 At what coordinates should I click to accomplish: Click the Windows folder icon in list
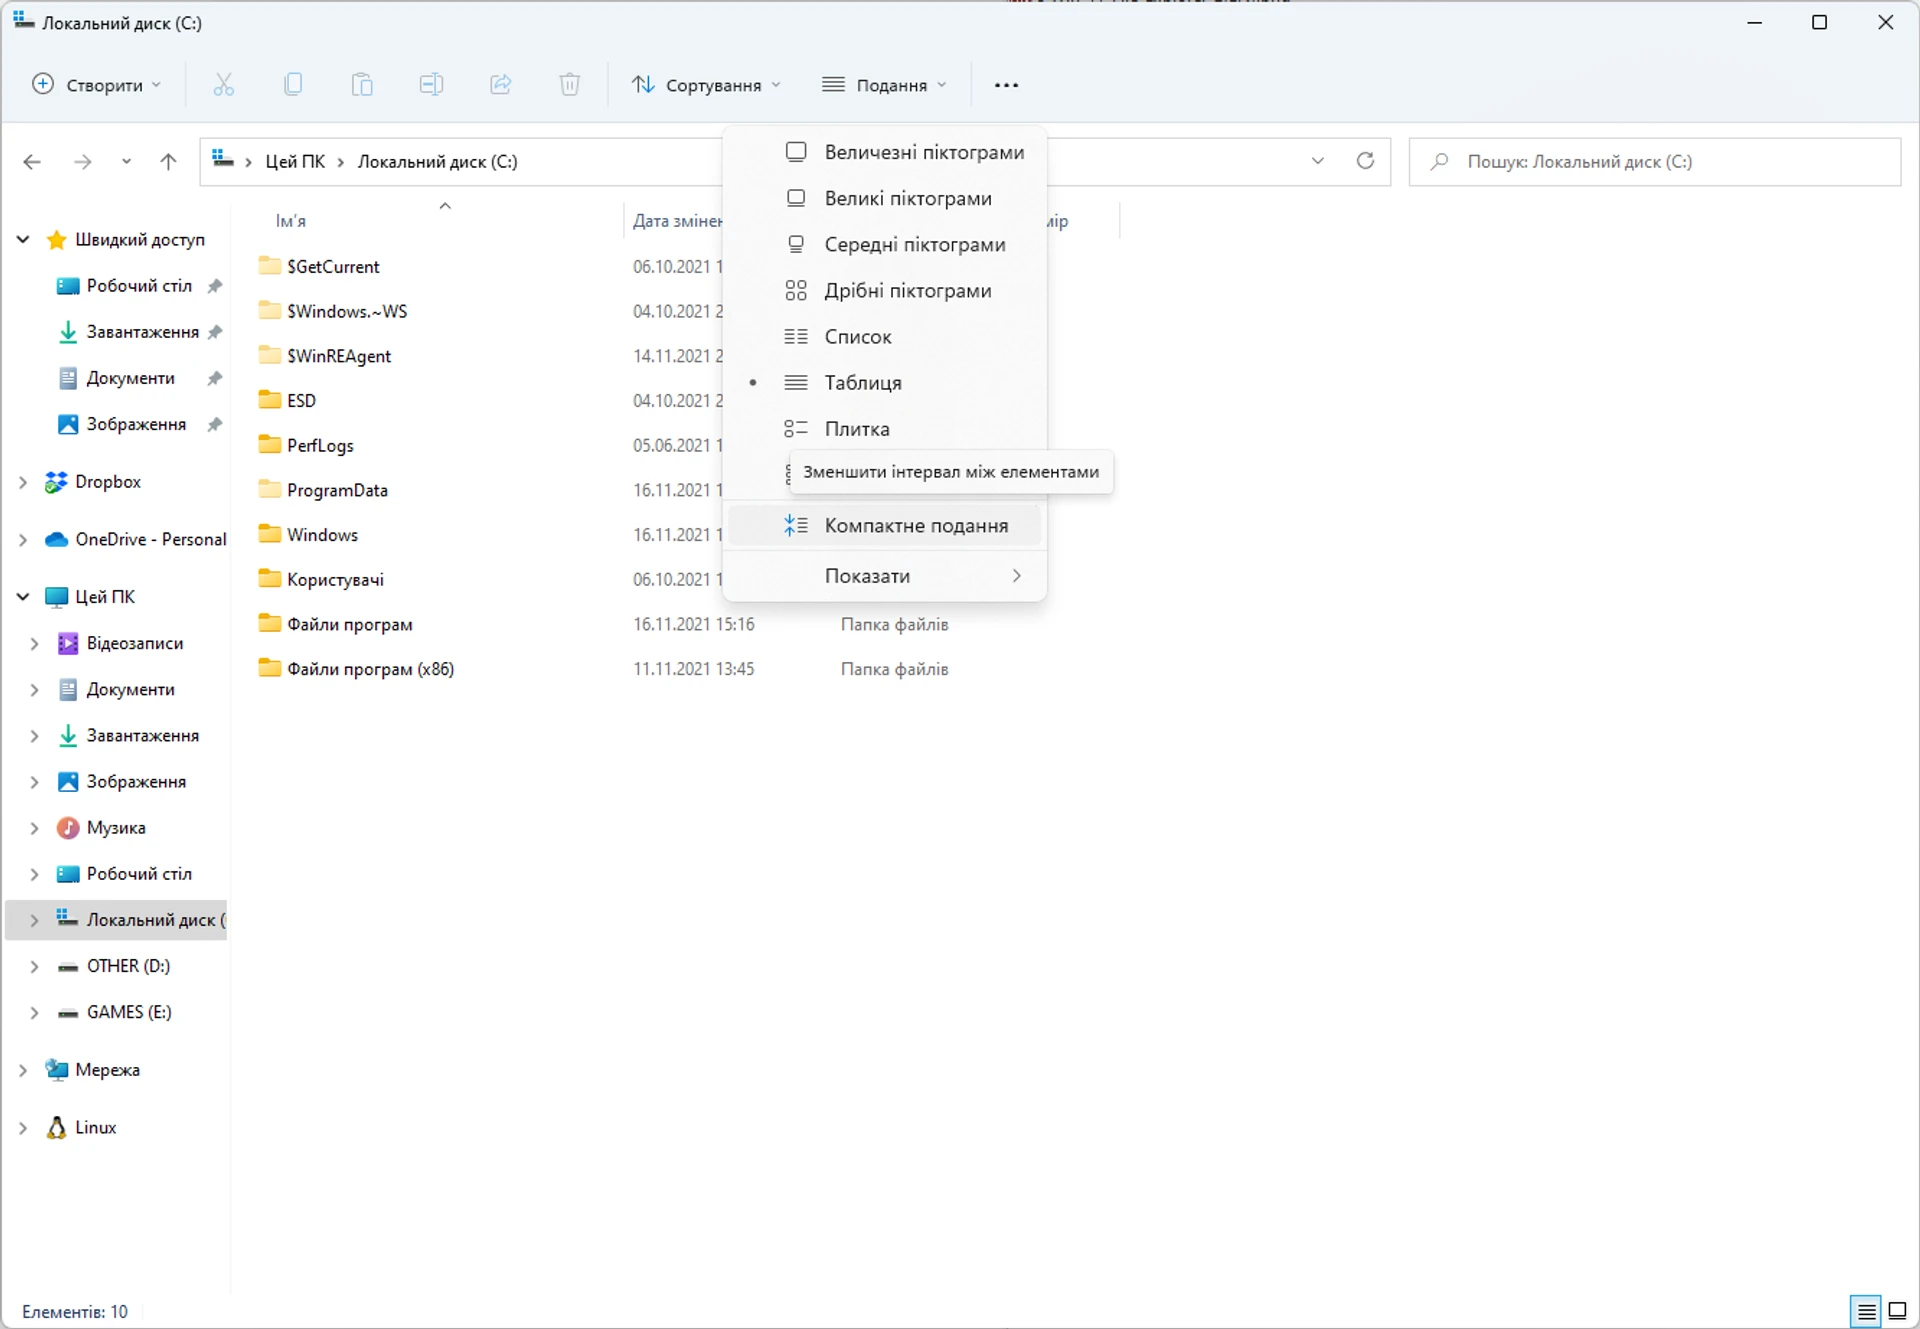point(269,534)
